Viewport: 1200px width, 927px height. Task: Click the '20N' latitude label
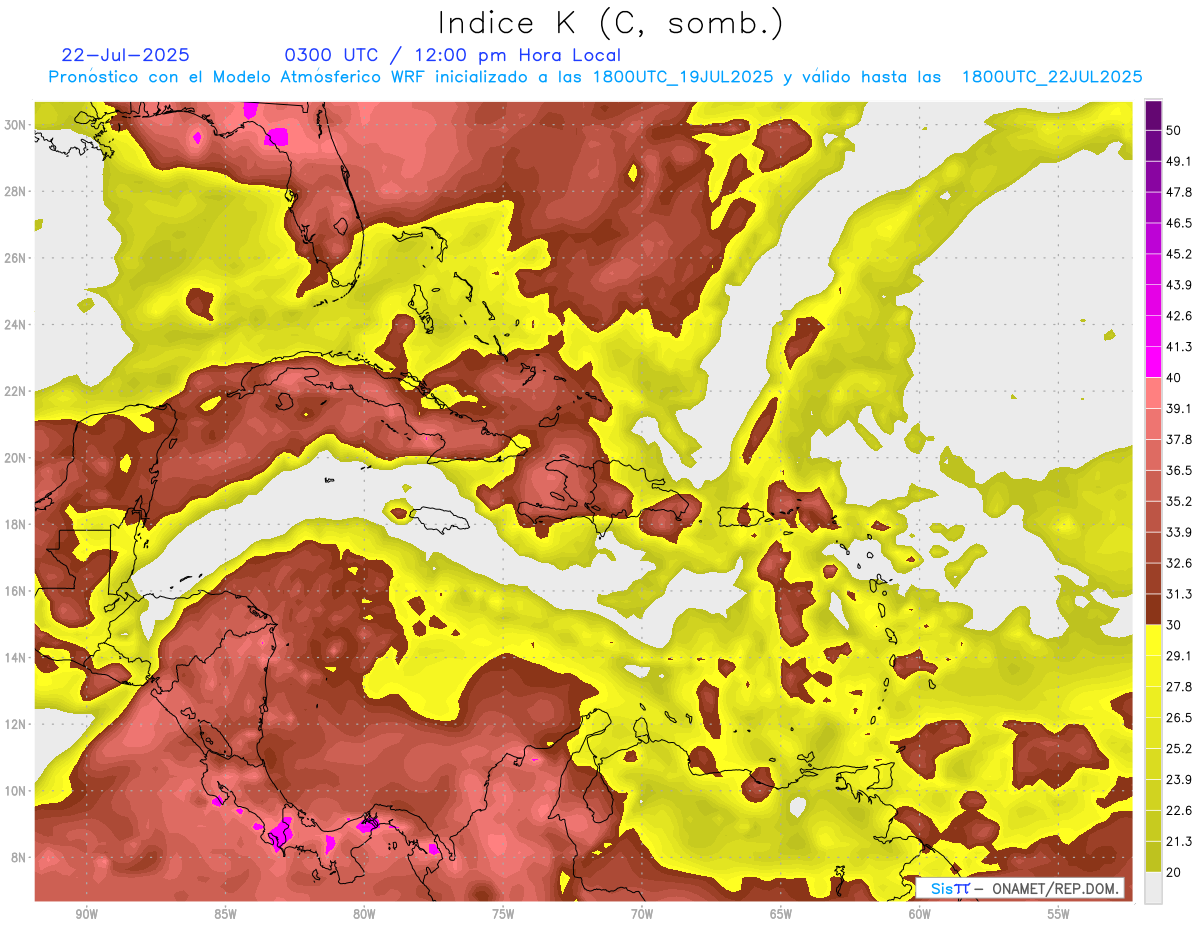[x=17, y=457]
